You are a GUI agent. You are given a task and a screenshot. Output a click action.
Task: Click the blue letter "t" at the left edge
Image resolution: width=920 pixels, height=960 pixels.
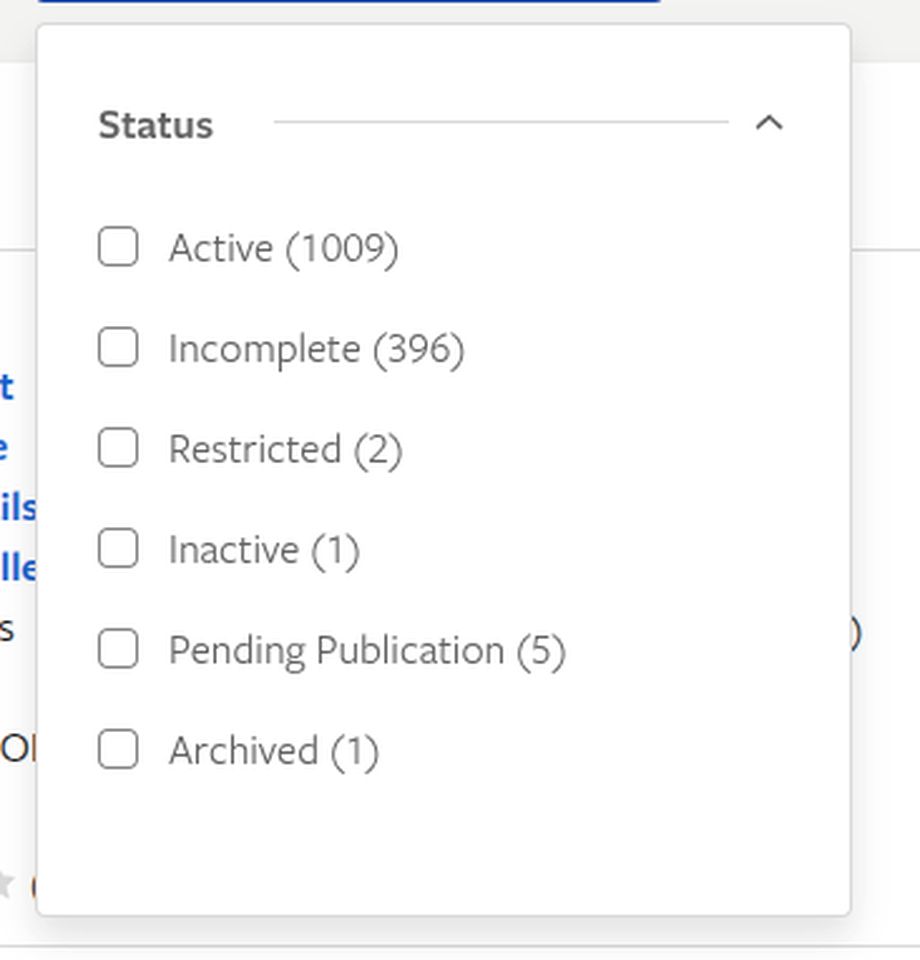pyautogui.click(x=6, y=386)
